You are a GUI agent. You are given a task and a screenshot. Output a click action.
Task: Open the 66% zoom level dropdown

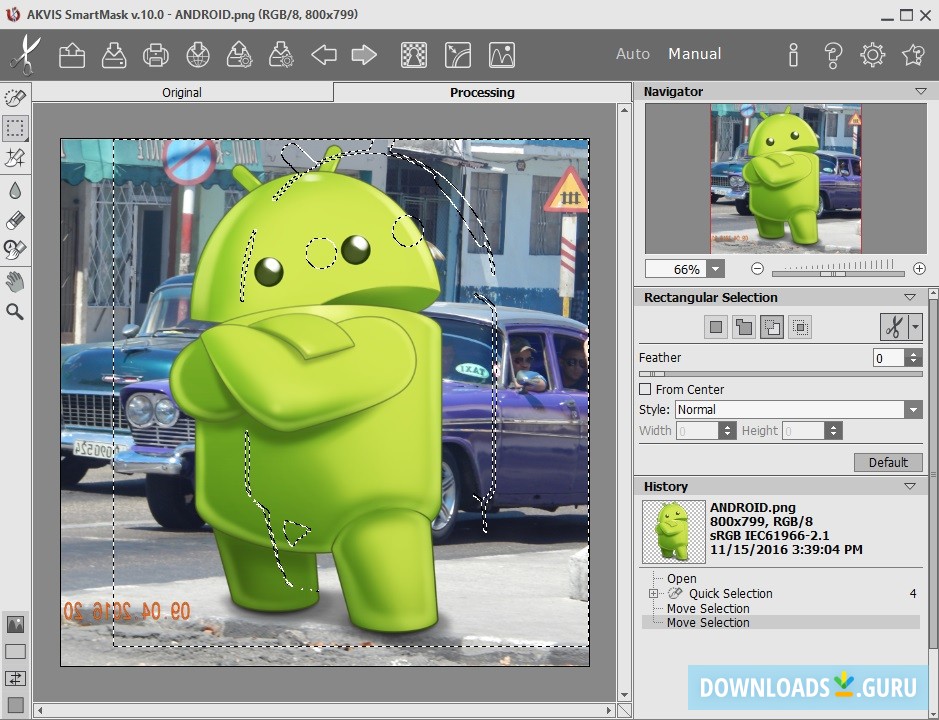(x=715, y=269)
